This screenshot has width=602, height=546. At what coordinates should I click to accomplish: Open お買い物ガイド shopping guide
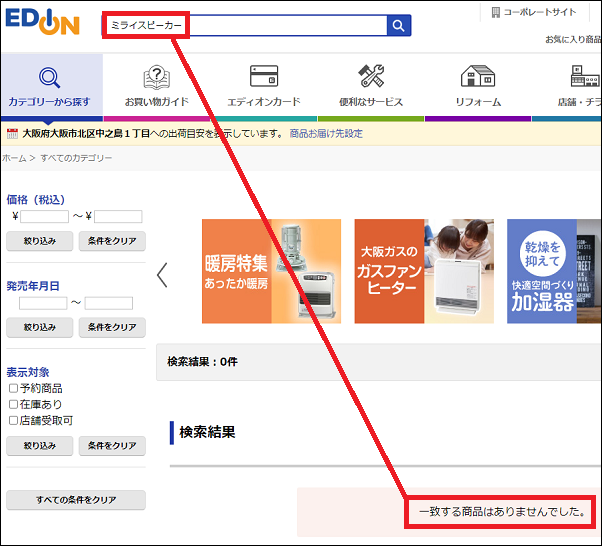[157, 87]
